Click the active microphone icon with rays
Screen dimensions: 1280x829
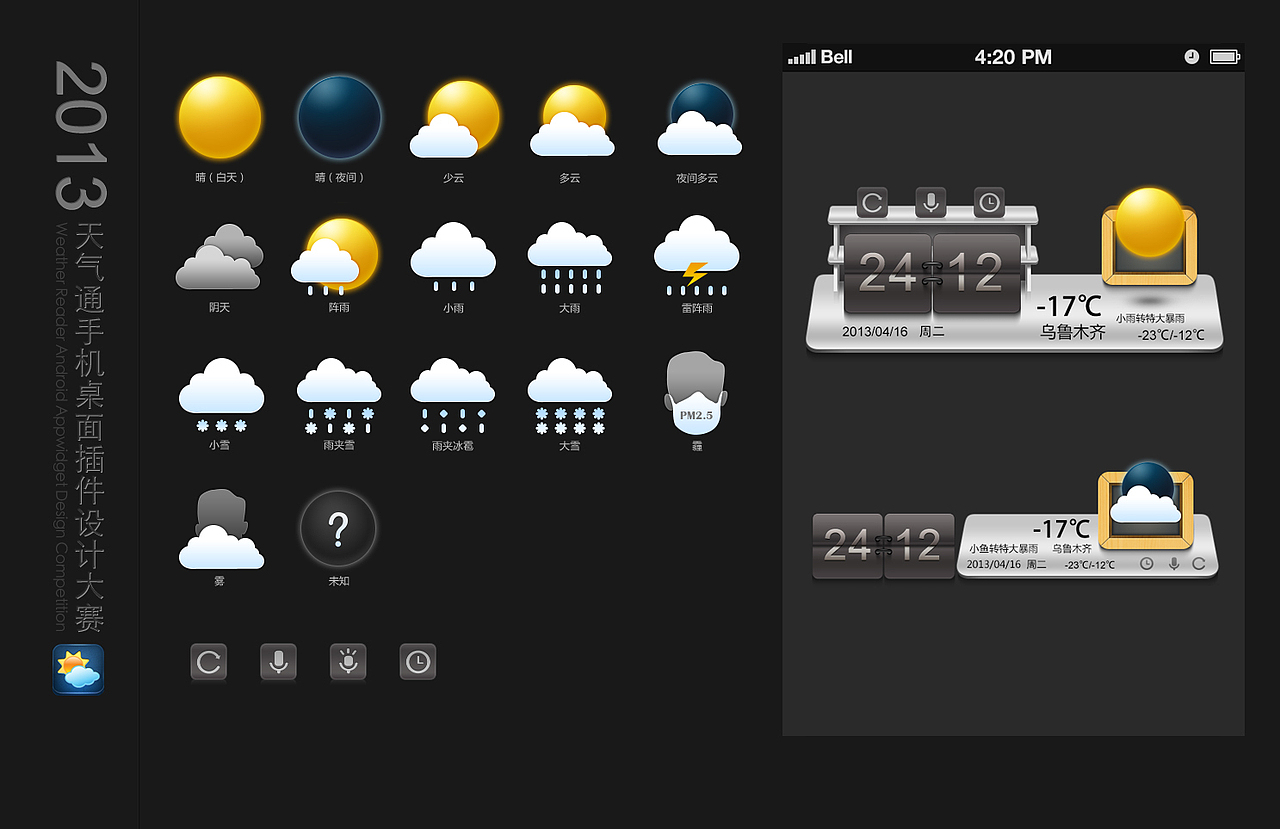348,662
